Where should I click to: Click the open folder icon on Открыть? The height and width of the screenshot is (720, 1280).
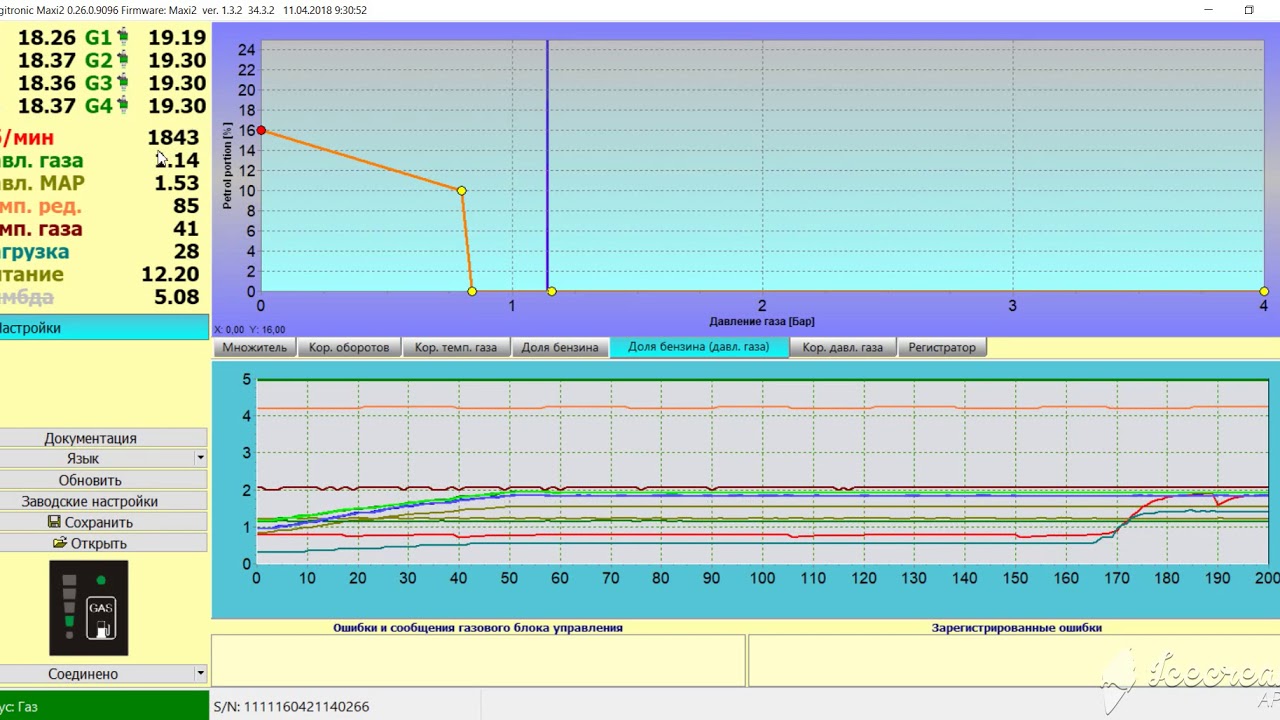[x=60, y=543]
